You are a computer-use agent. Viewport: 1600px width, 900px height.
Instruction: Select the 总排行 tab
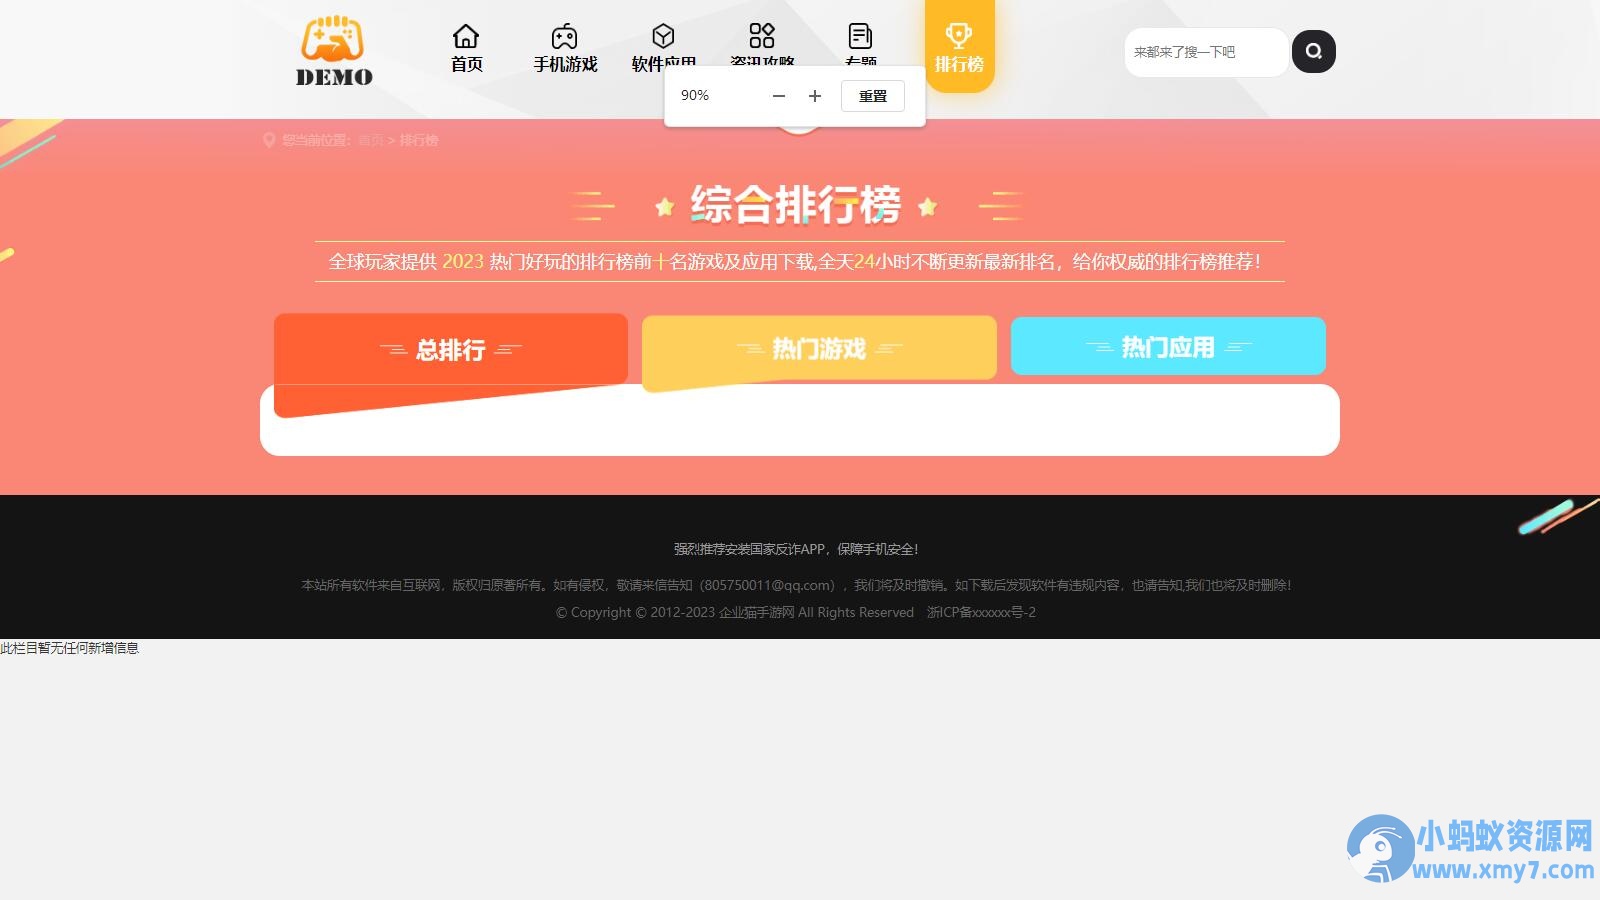point(451,349)
